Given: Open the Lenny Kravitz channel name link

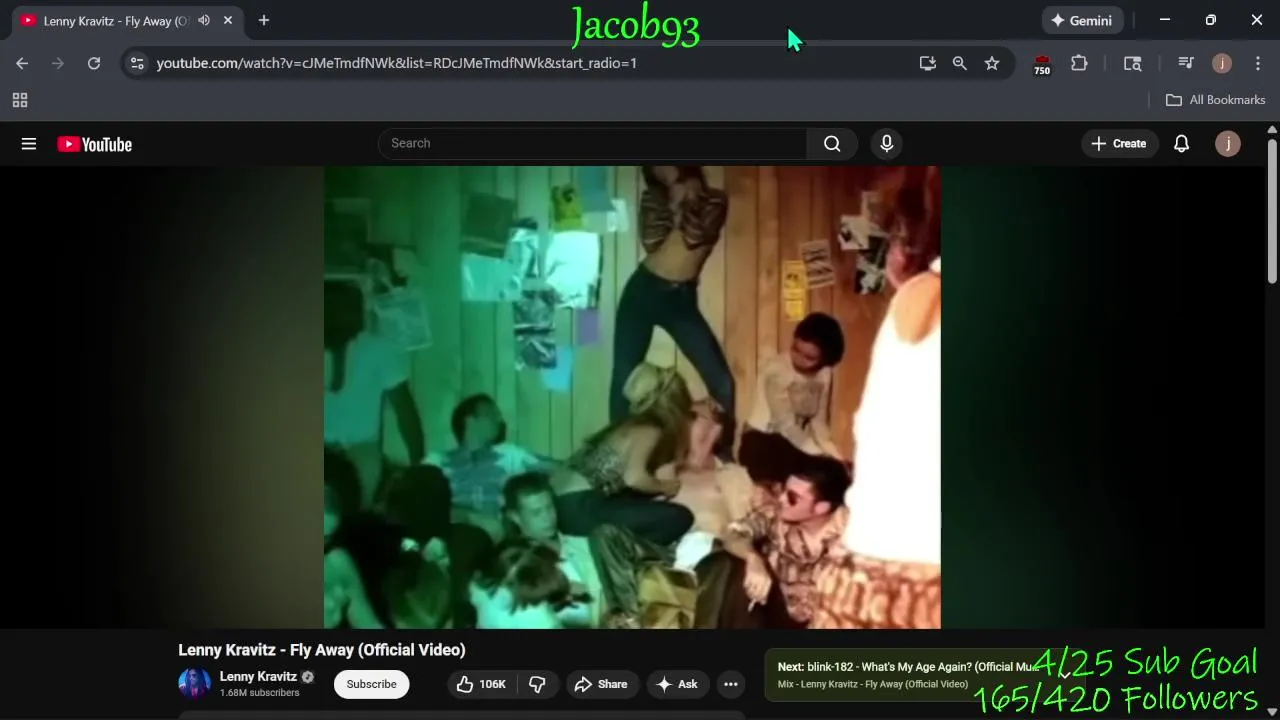Looking at the screenshot, I should 258,676.
